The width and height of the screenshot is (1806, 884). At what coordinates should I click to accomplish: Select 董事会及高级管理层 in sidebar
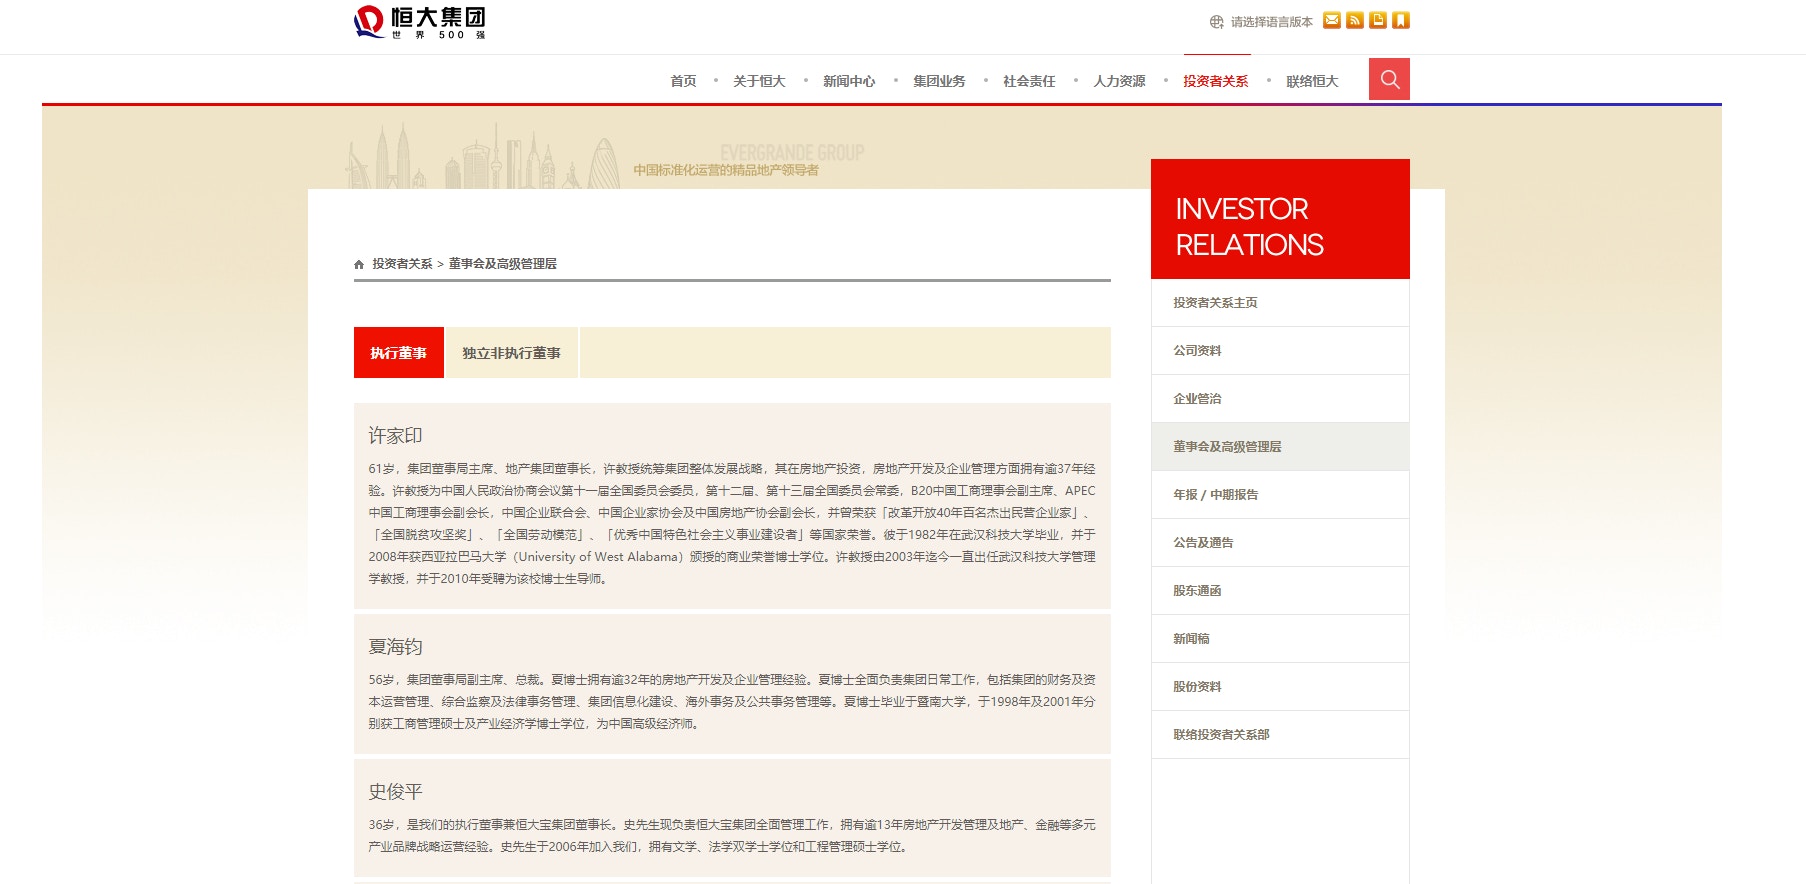tap(1280, 447)
